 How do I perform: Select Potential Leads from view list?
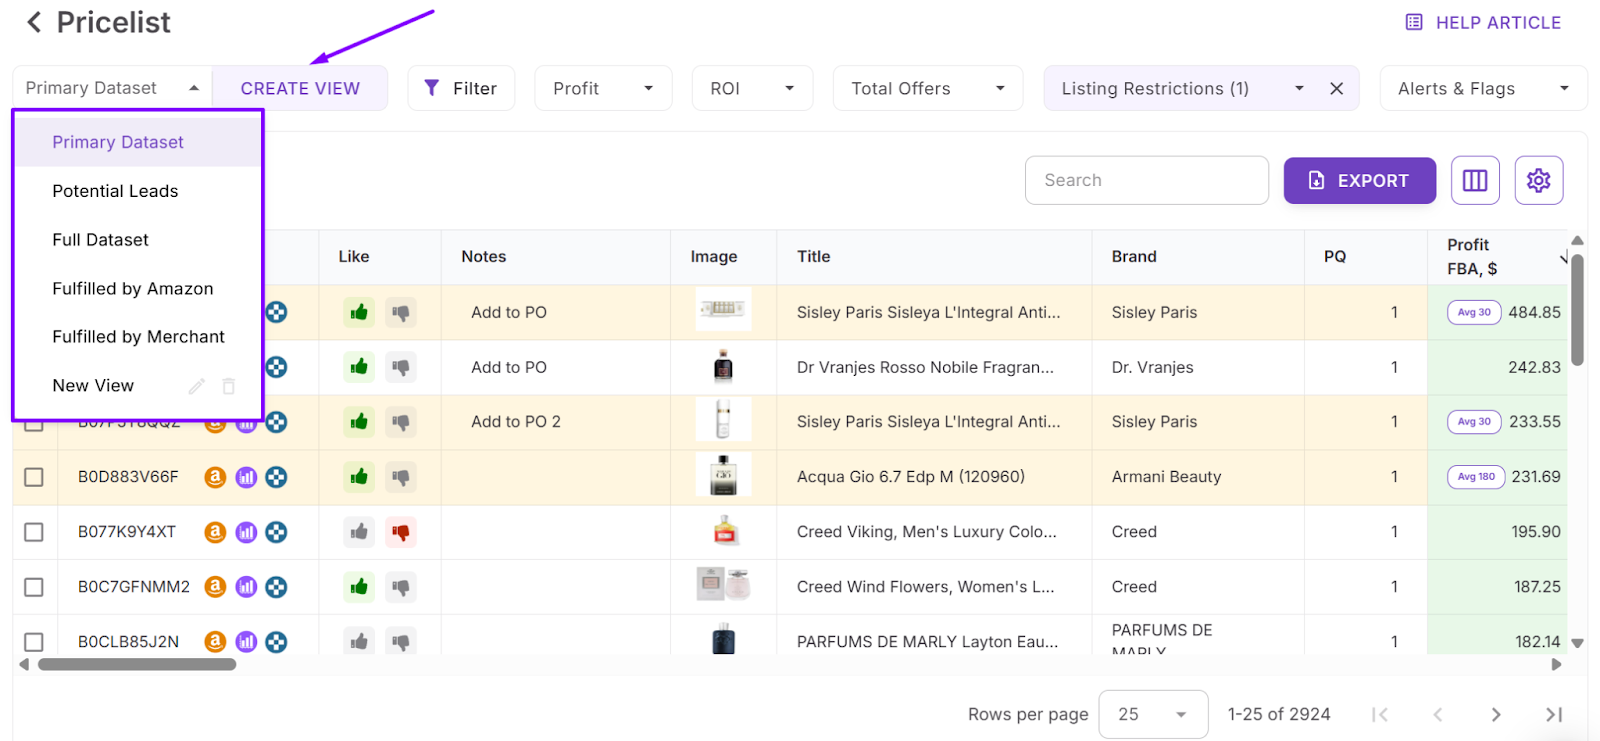tap(115, 191)
